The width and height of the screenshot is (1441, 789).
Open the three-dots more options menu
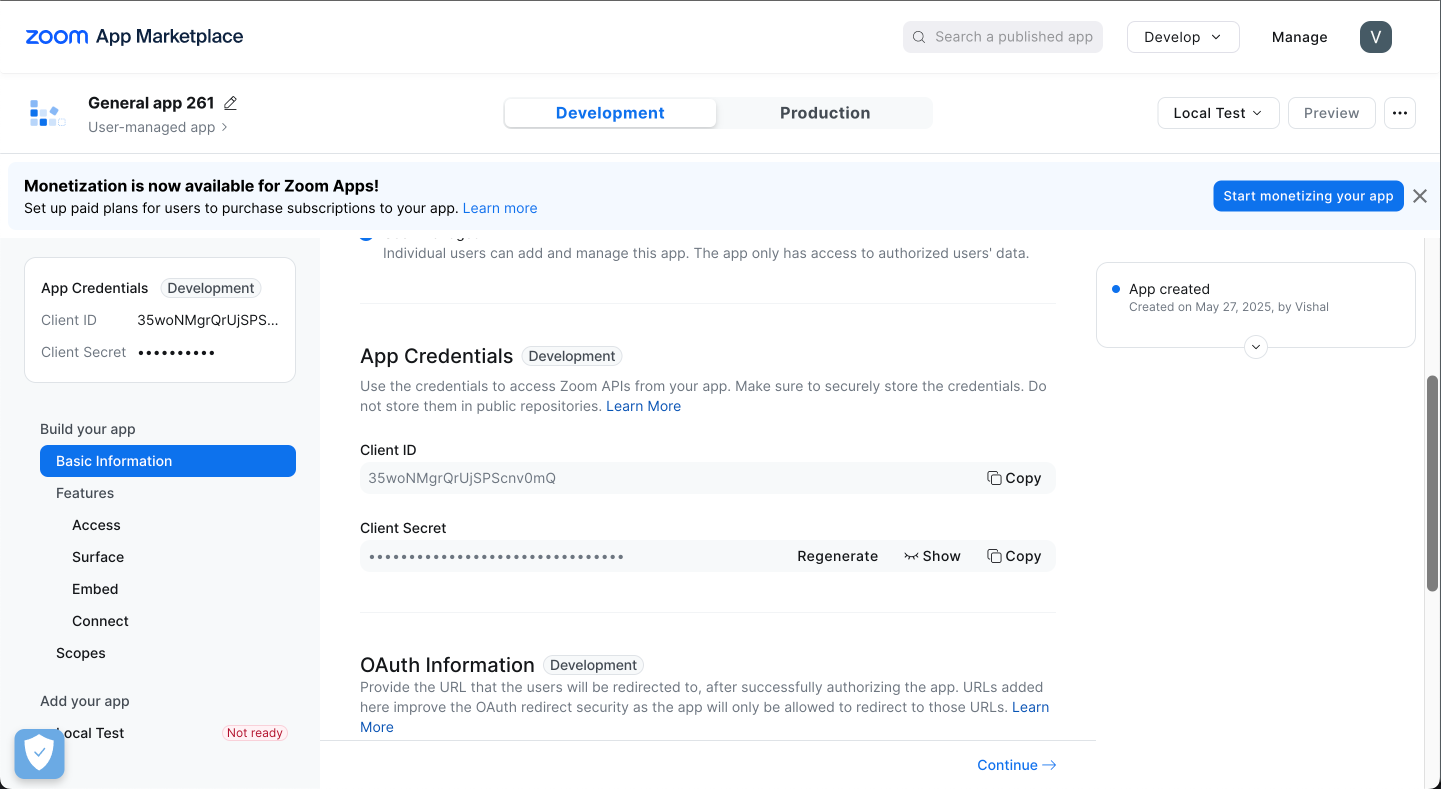(x=1400, y=113)
